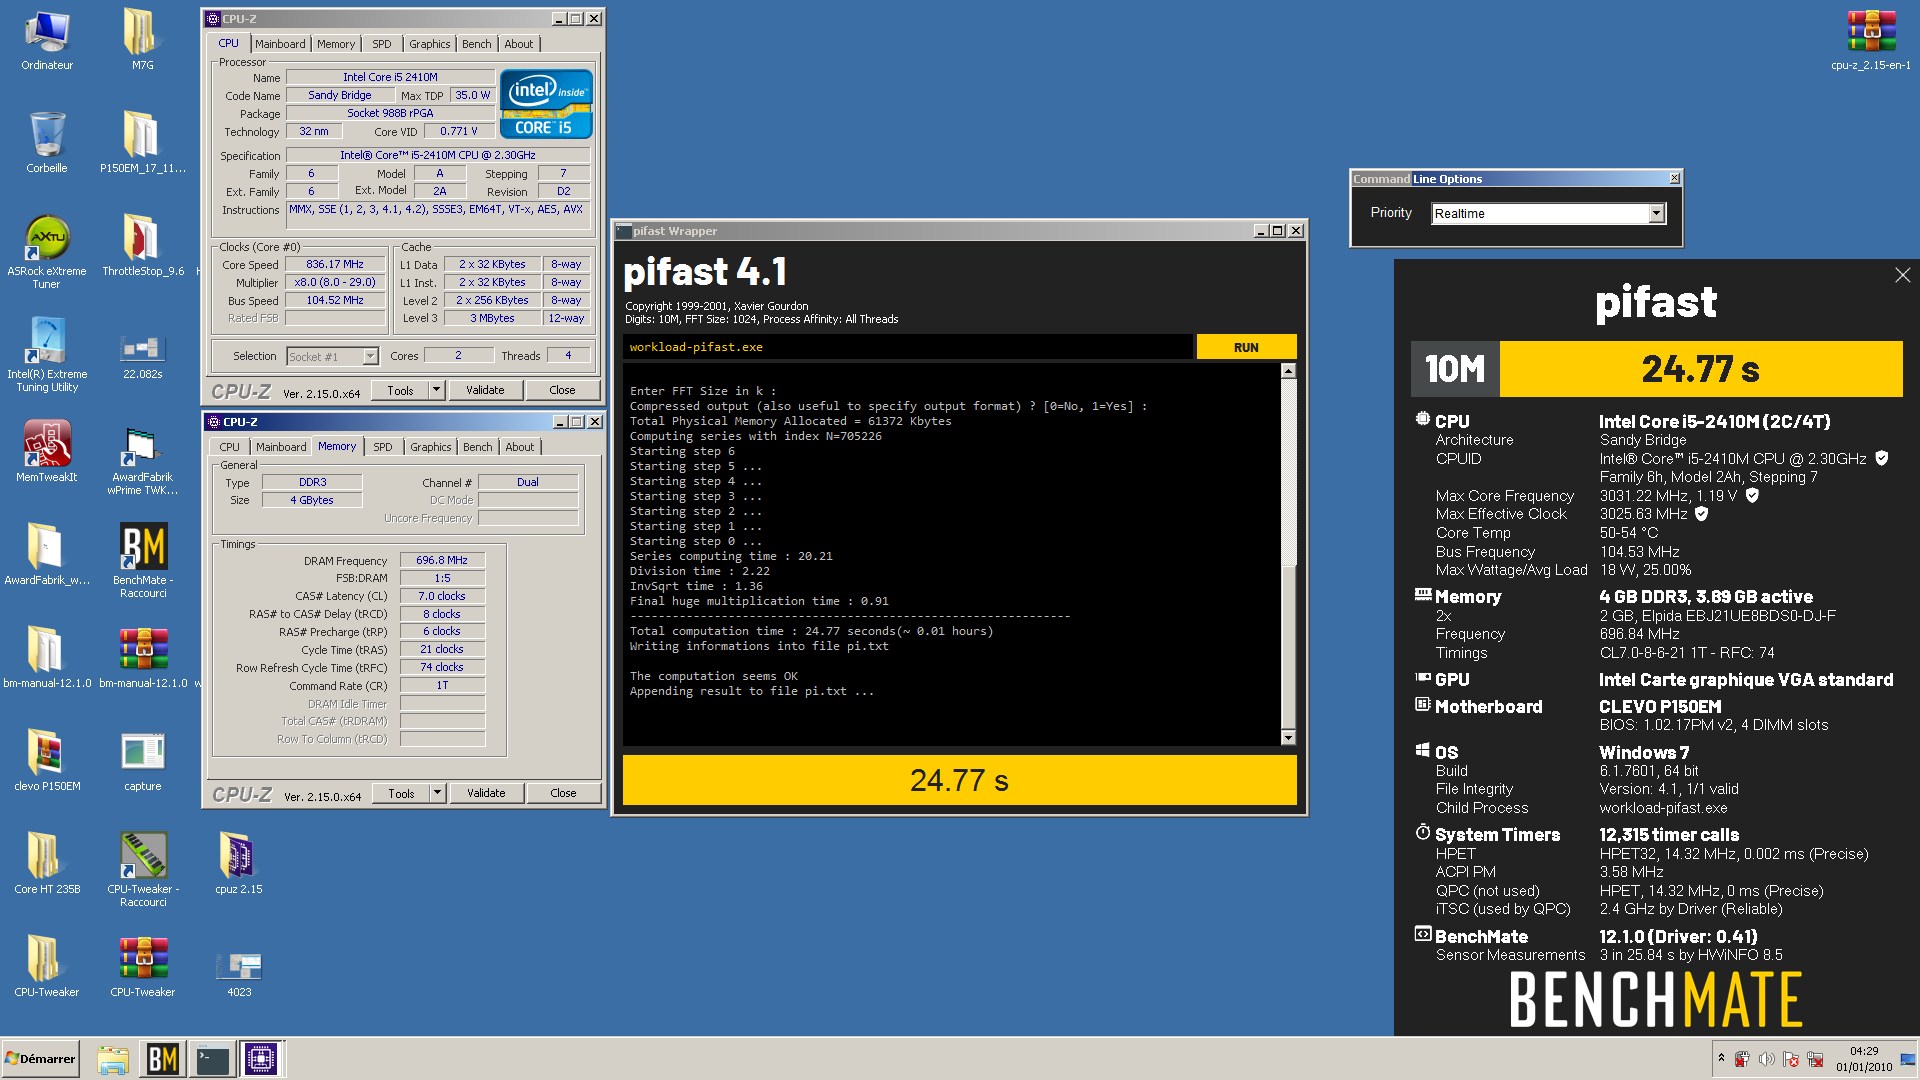Viewport: 1920px width, 1080px height.
Task: Open the Ordinateur desktop icon
Action: pos(47,40)
